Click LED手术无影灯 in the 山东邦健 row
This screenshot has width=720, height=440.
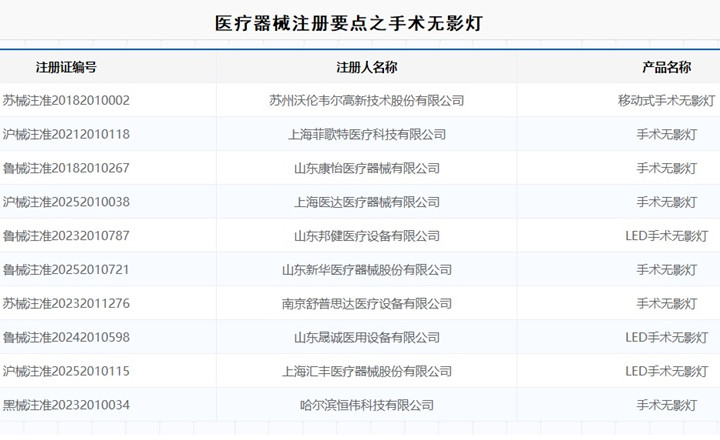[x=666, y=236]
